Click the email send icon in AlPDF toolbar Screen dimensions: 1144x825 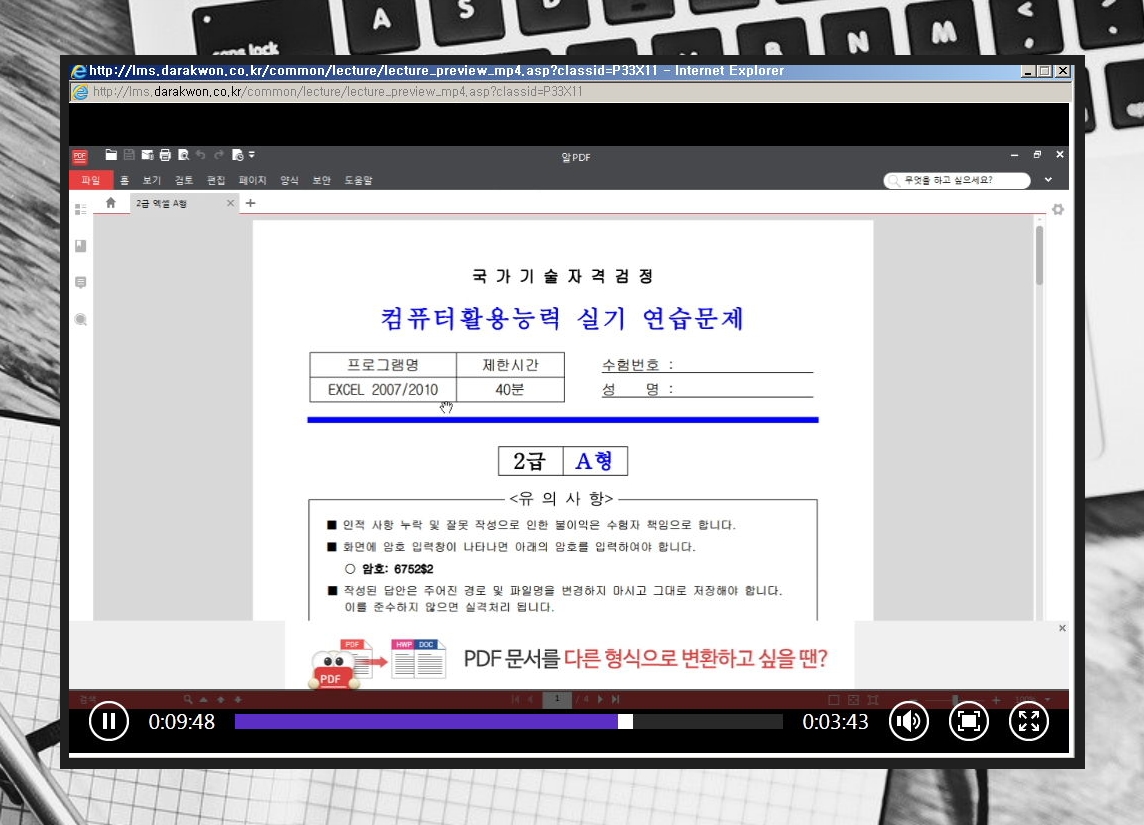[147, 155]
